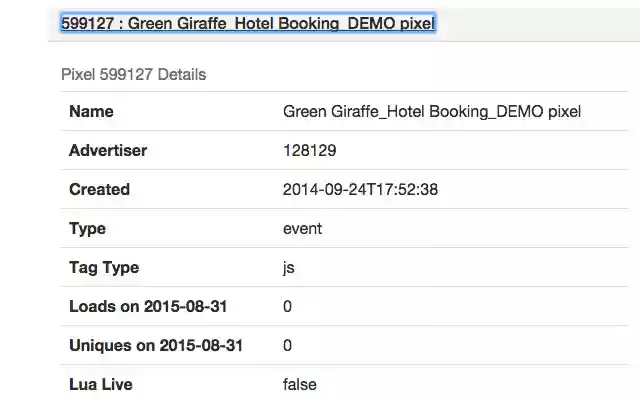Click the 'Name' row label
The image size is (640, 400).
coord(91,111)
